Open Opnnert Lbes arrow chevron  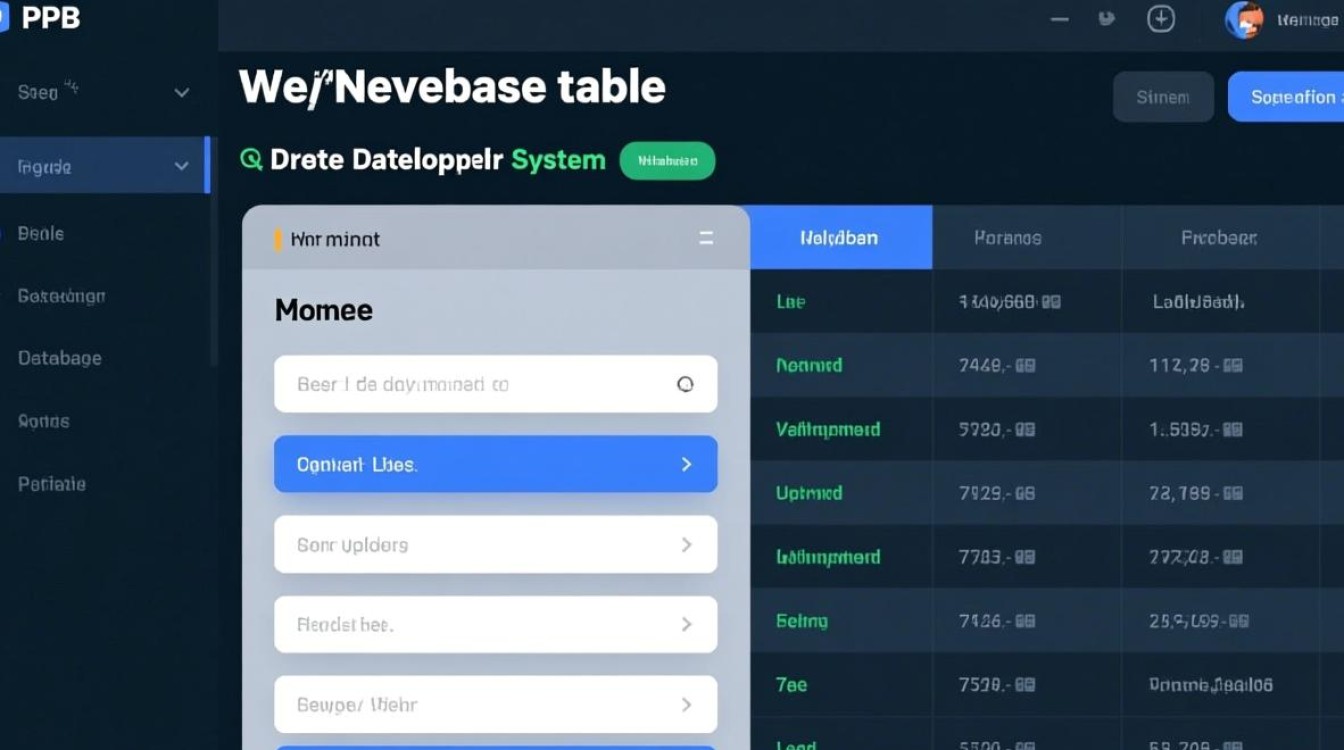686,464
